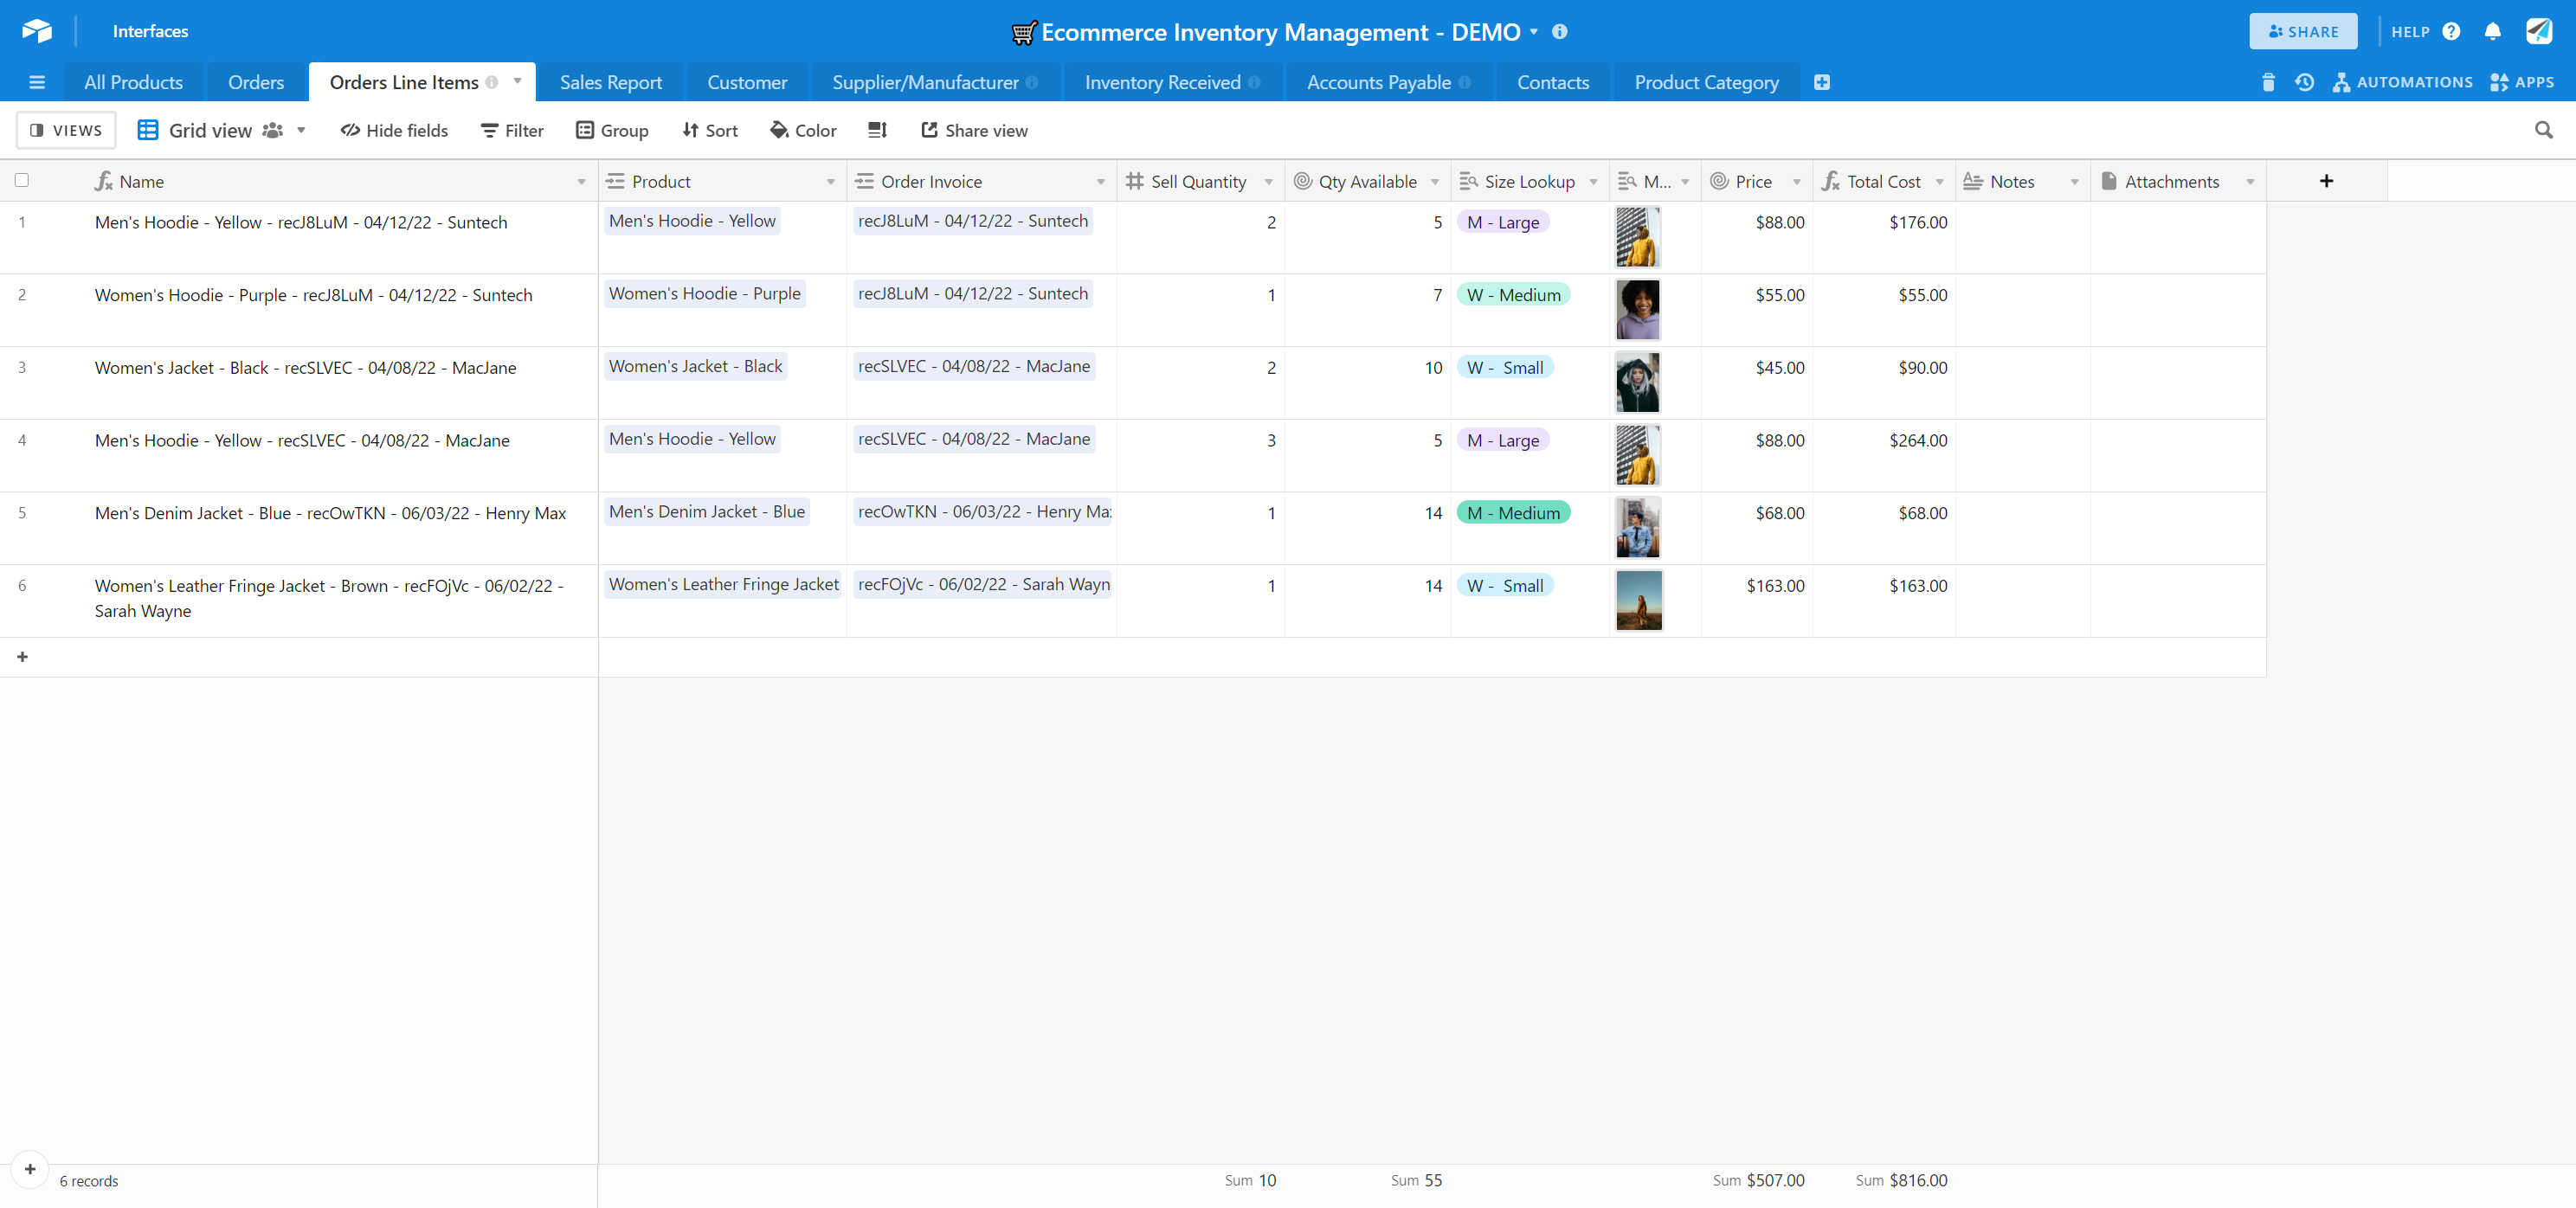
Task: Toggle the row height control
Action: coord(877,130)
